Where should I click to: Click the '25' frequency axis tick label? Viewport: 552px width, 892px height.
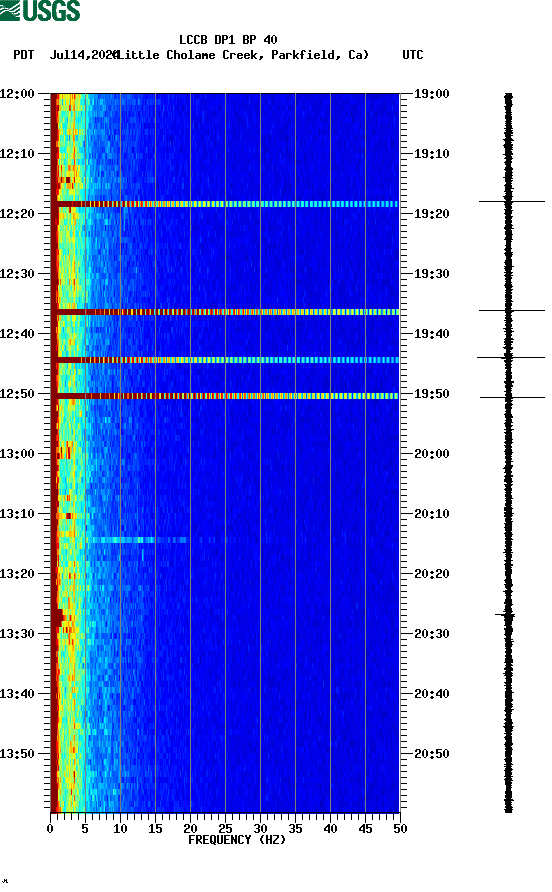tap(225, 829)
